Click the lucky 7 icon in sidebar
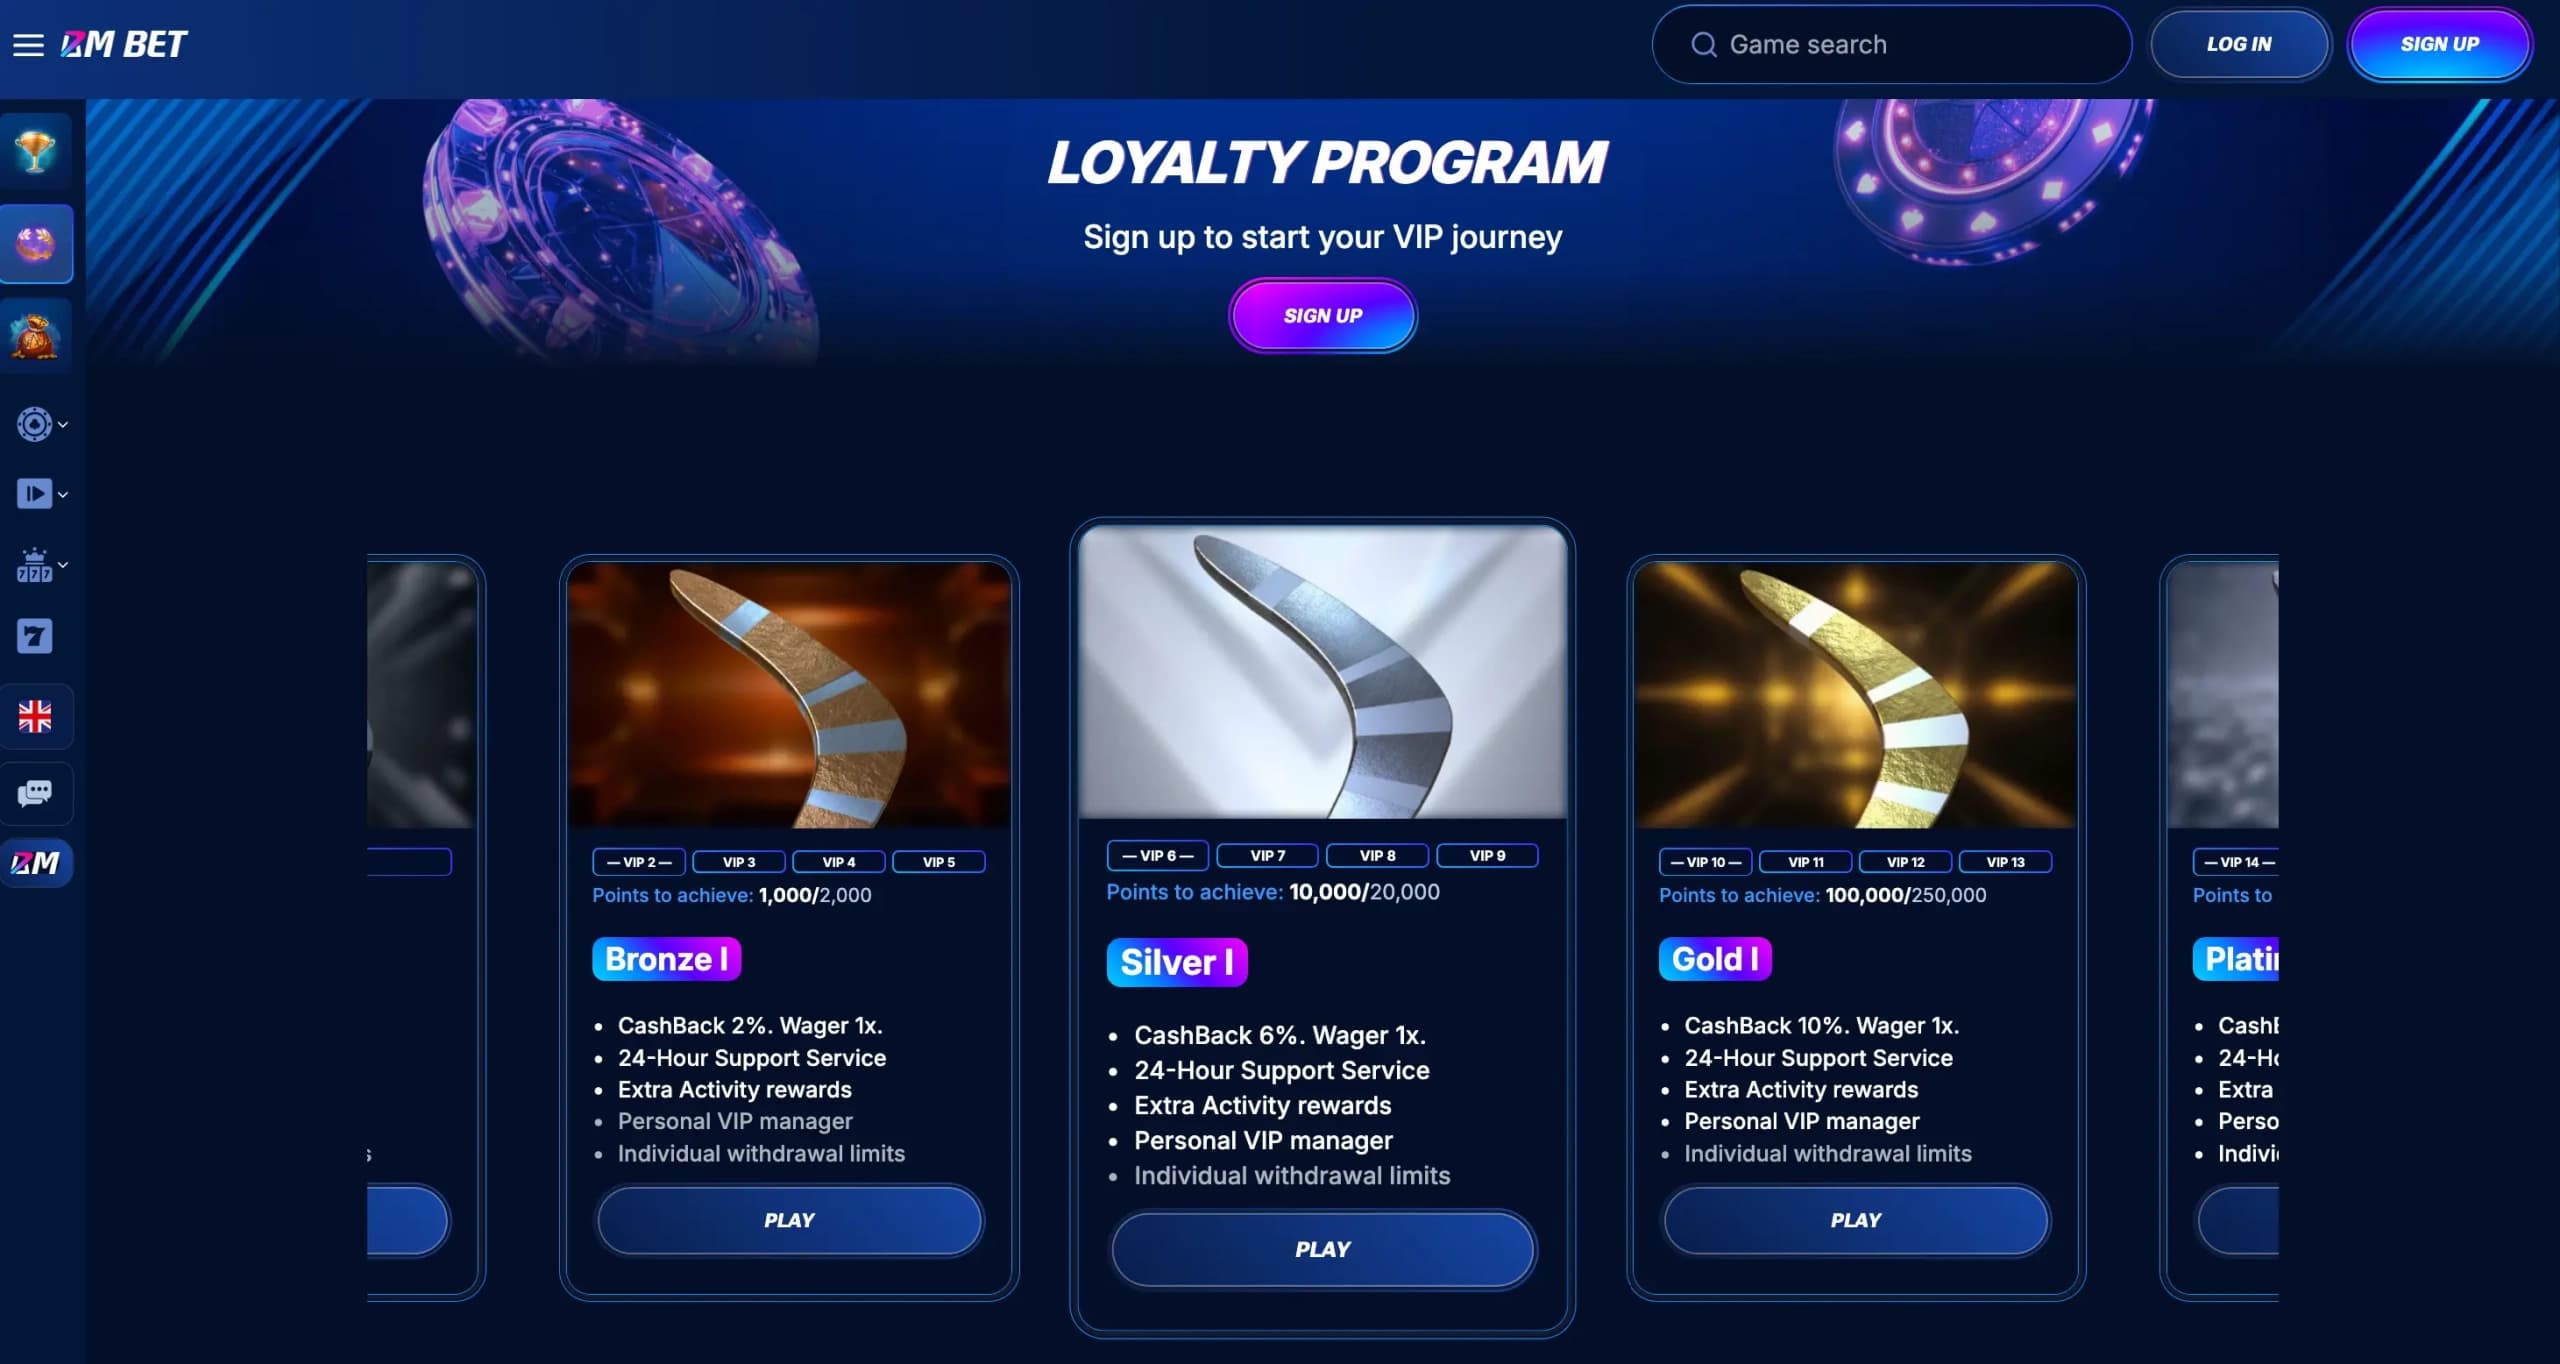2560x1364 pixels. point(37,636)
